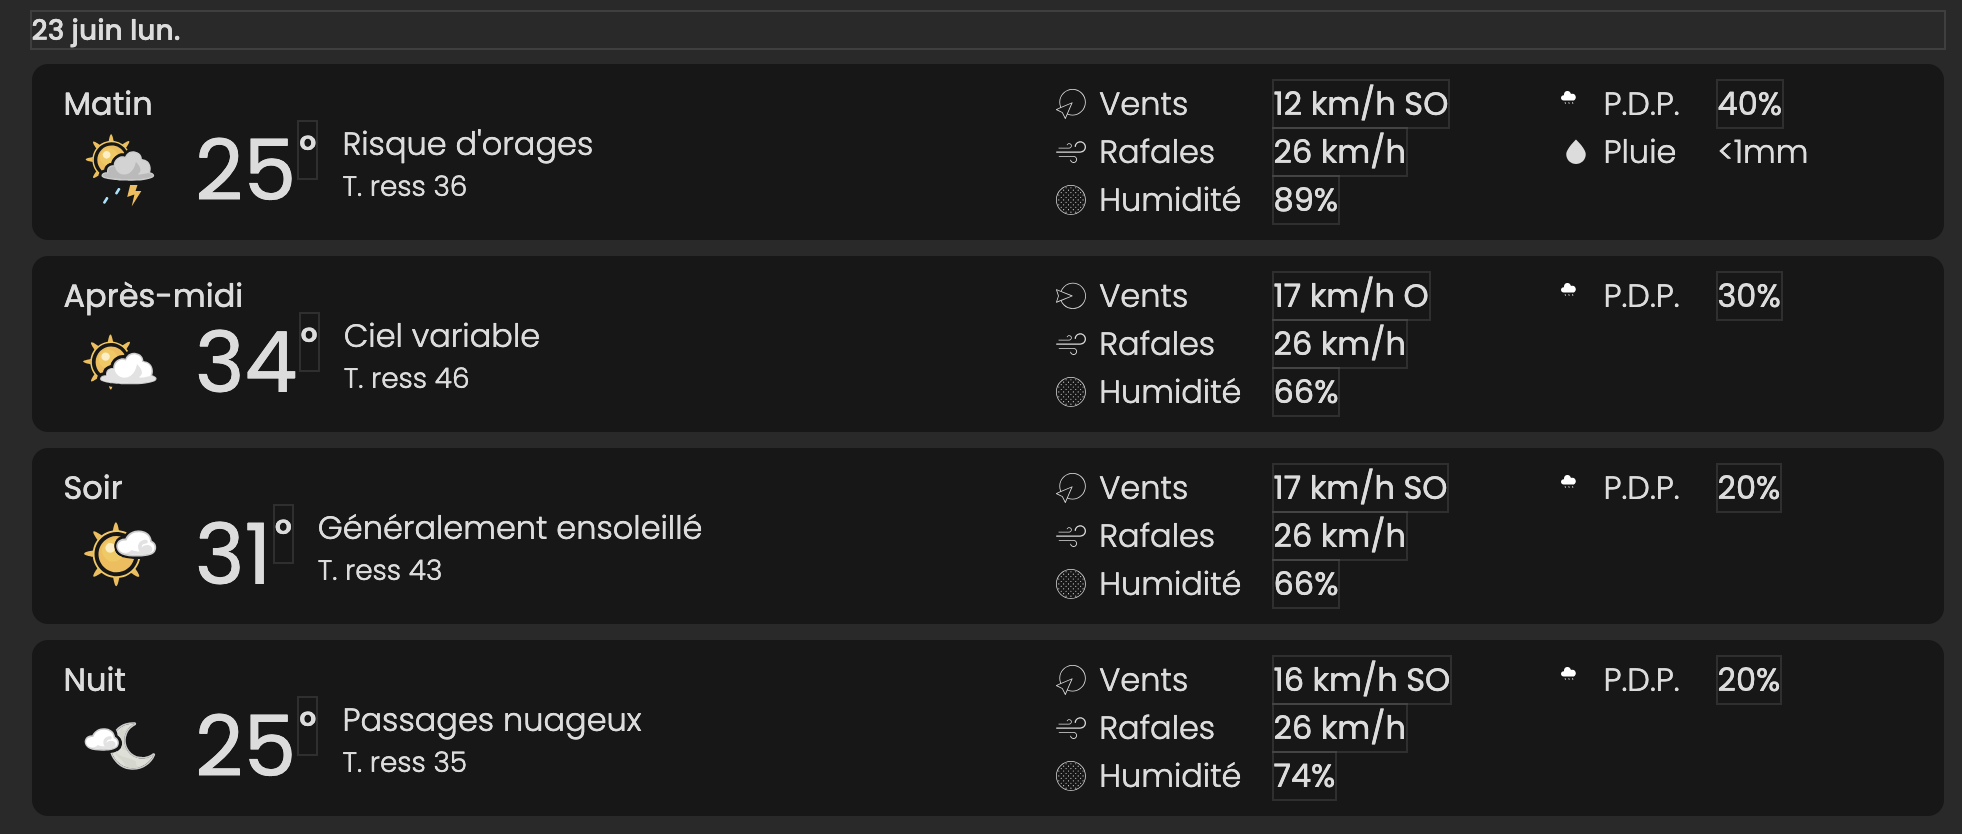Click the Matin thunderstorm weather icon
This screenshot has height=834, width=1962.
[120, 171]
